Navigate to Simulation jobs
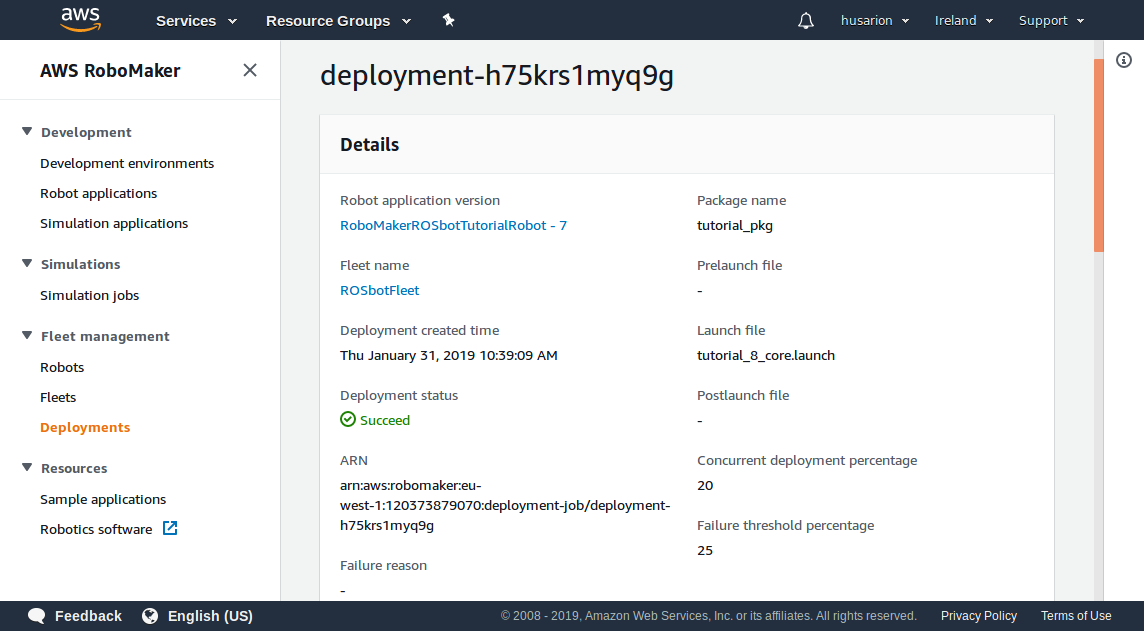The image size is (1144, 631). pos(90,295)
